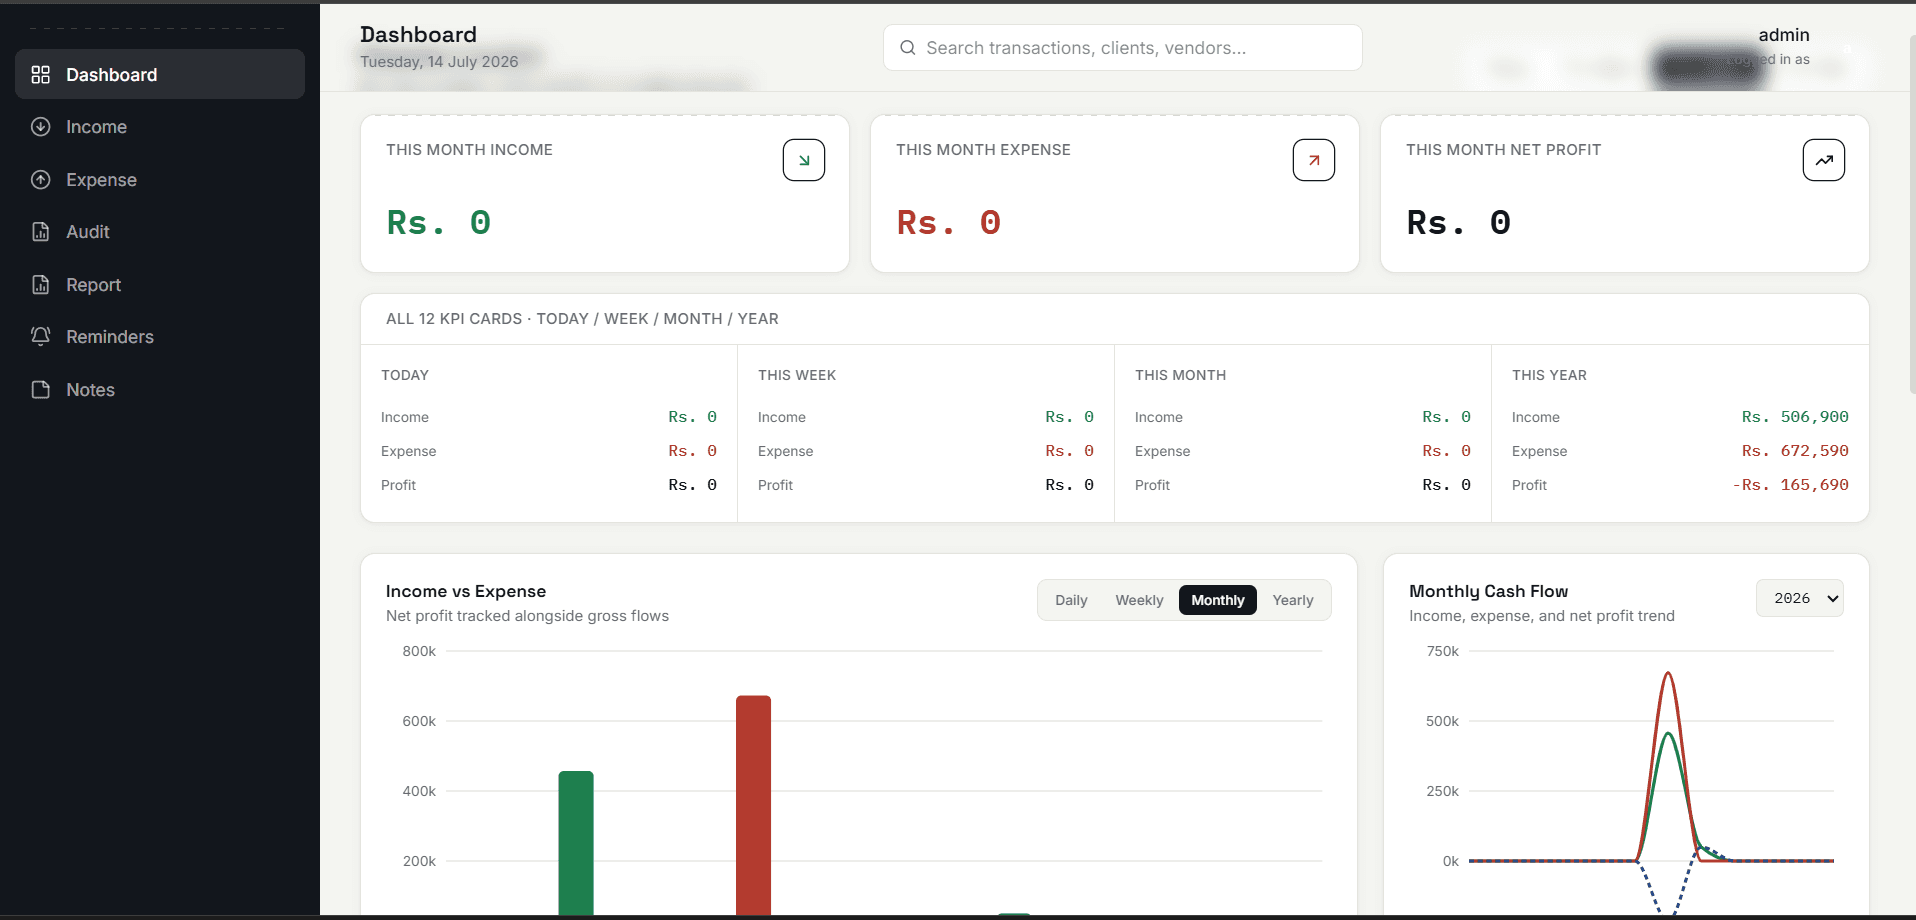This screenshot has width=1916, height=920.
Task: Click the THIS MONTH column heading
Action: click(x=1180, y=375)
